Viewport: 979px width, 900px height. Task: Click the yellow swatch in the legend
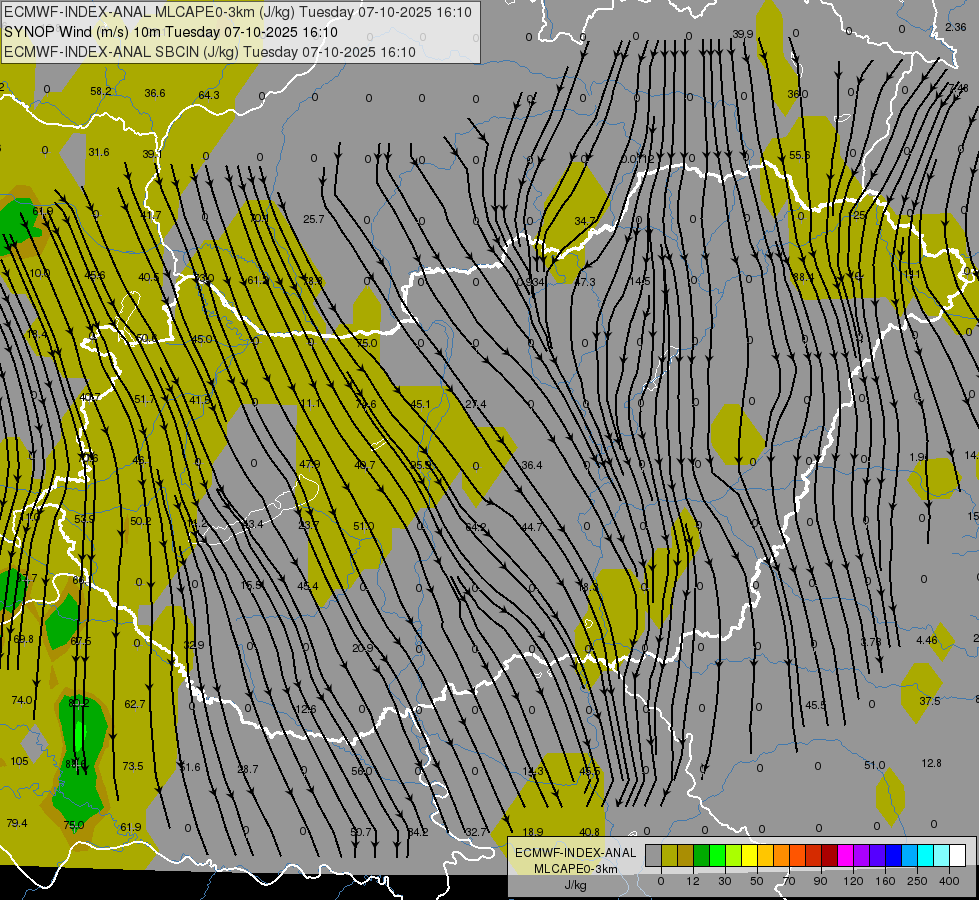749,855
